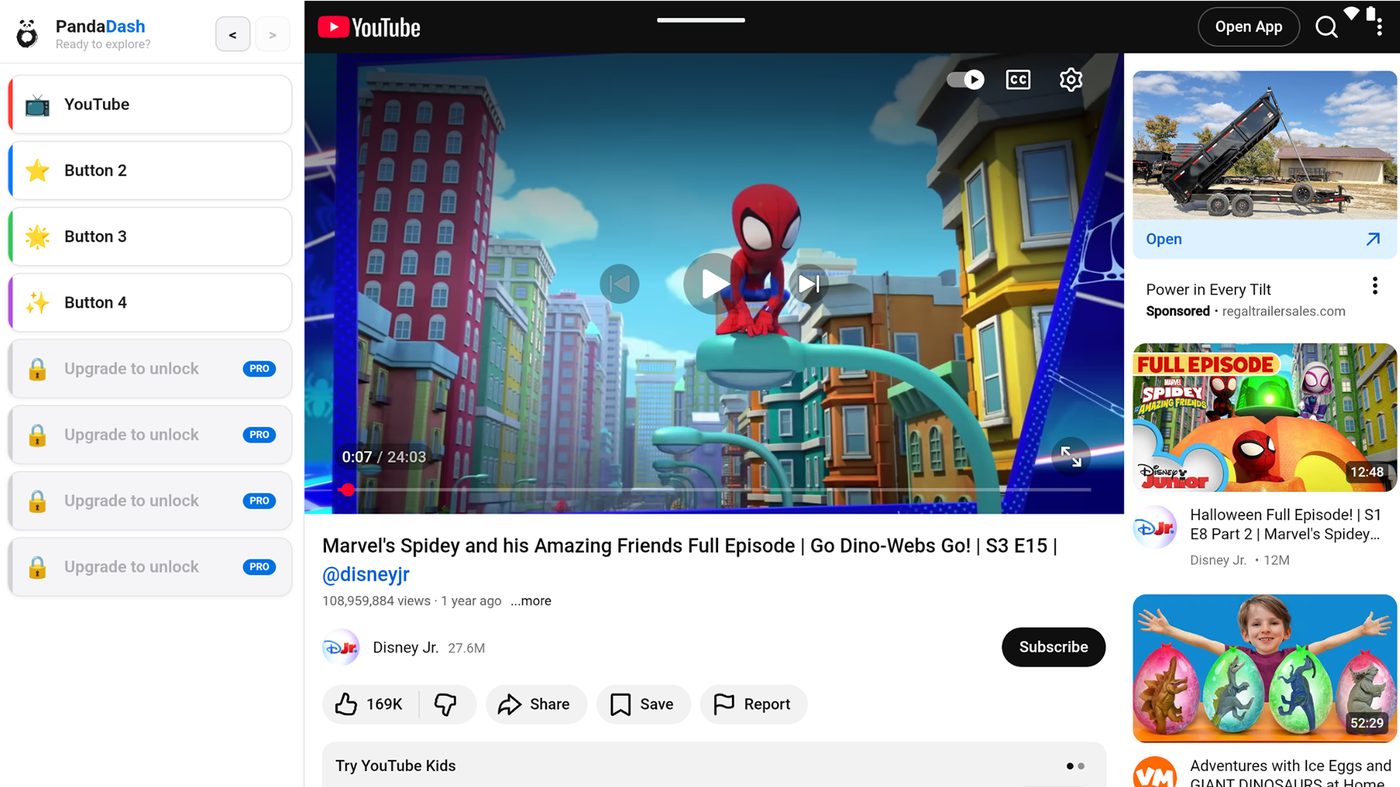This screenshot has height=787, width=1400.
Task: Like the video (169K thumbs up)
Action: pos(370,704)
